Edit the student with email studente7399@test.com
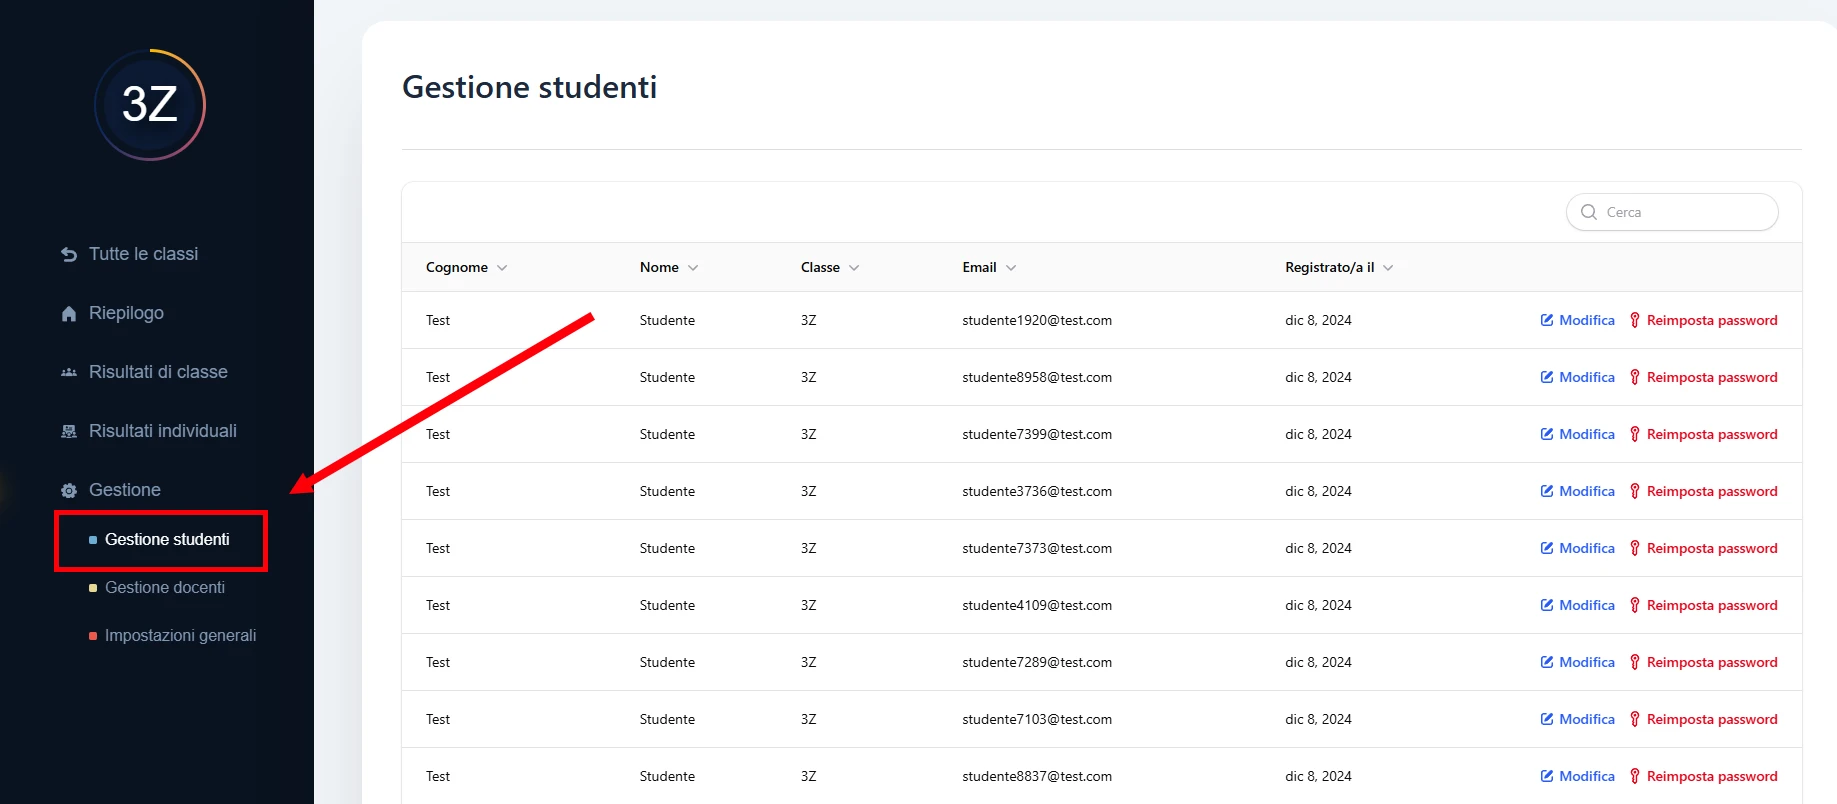1837x804 pixels. pos(1577,434)
